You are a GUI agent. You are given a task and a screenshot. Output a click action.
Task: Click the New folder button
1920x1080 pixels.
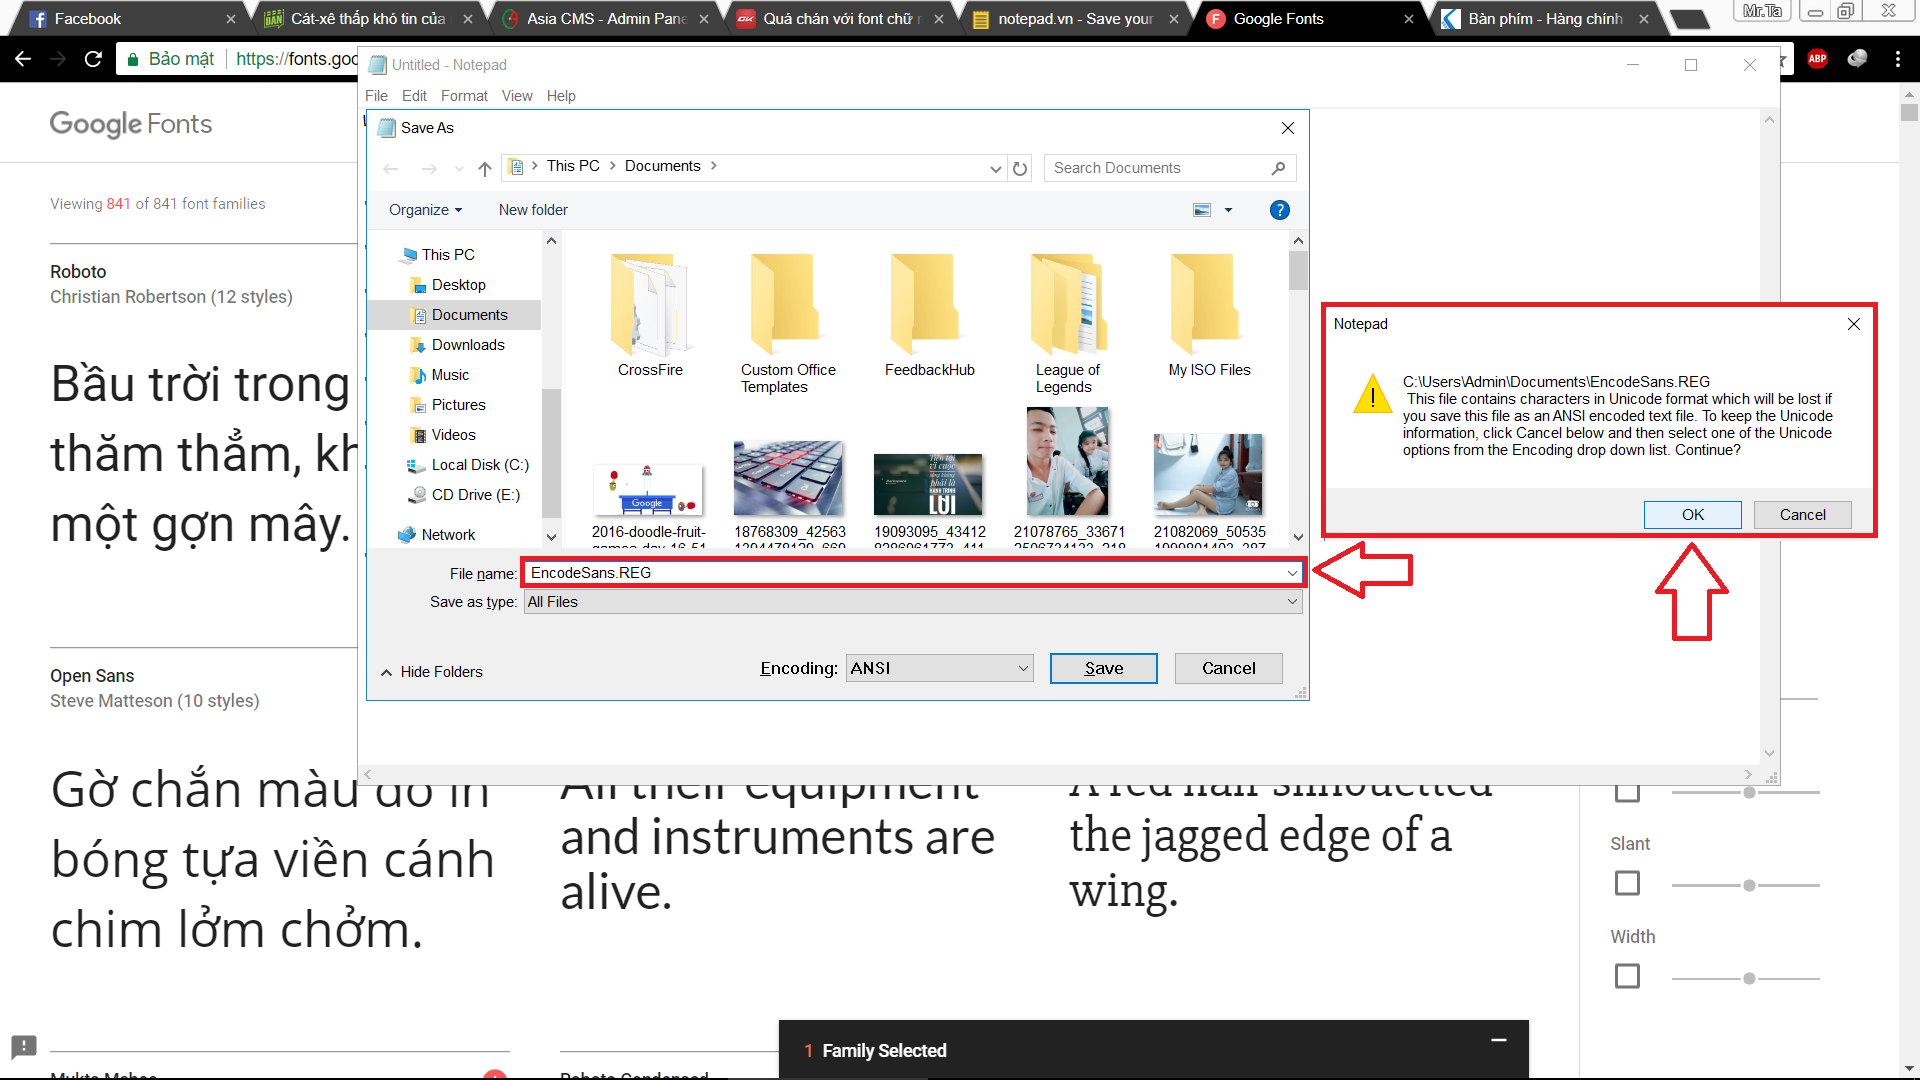coord(533,210)
